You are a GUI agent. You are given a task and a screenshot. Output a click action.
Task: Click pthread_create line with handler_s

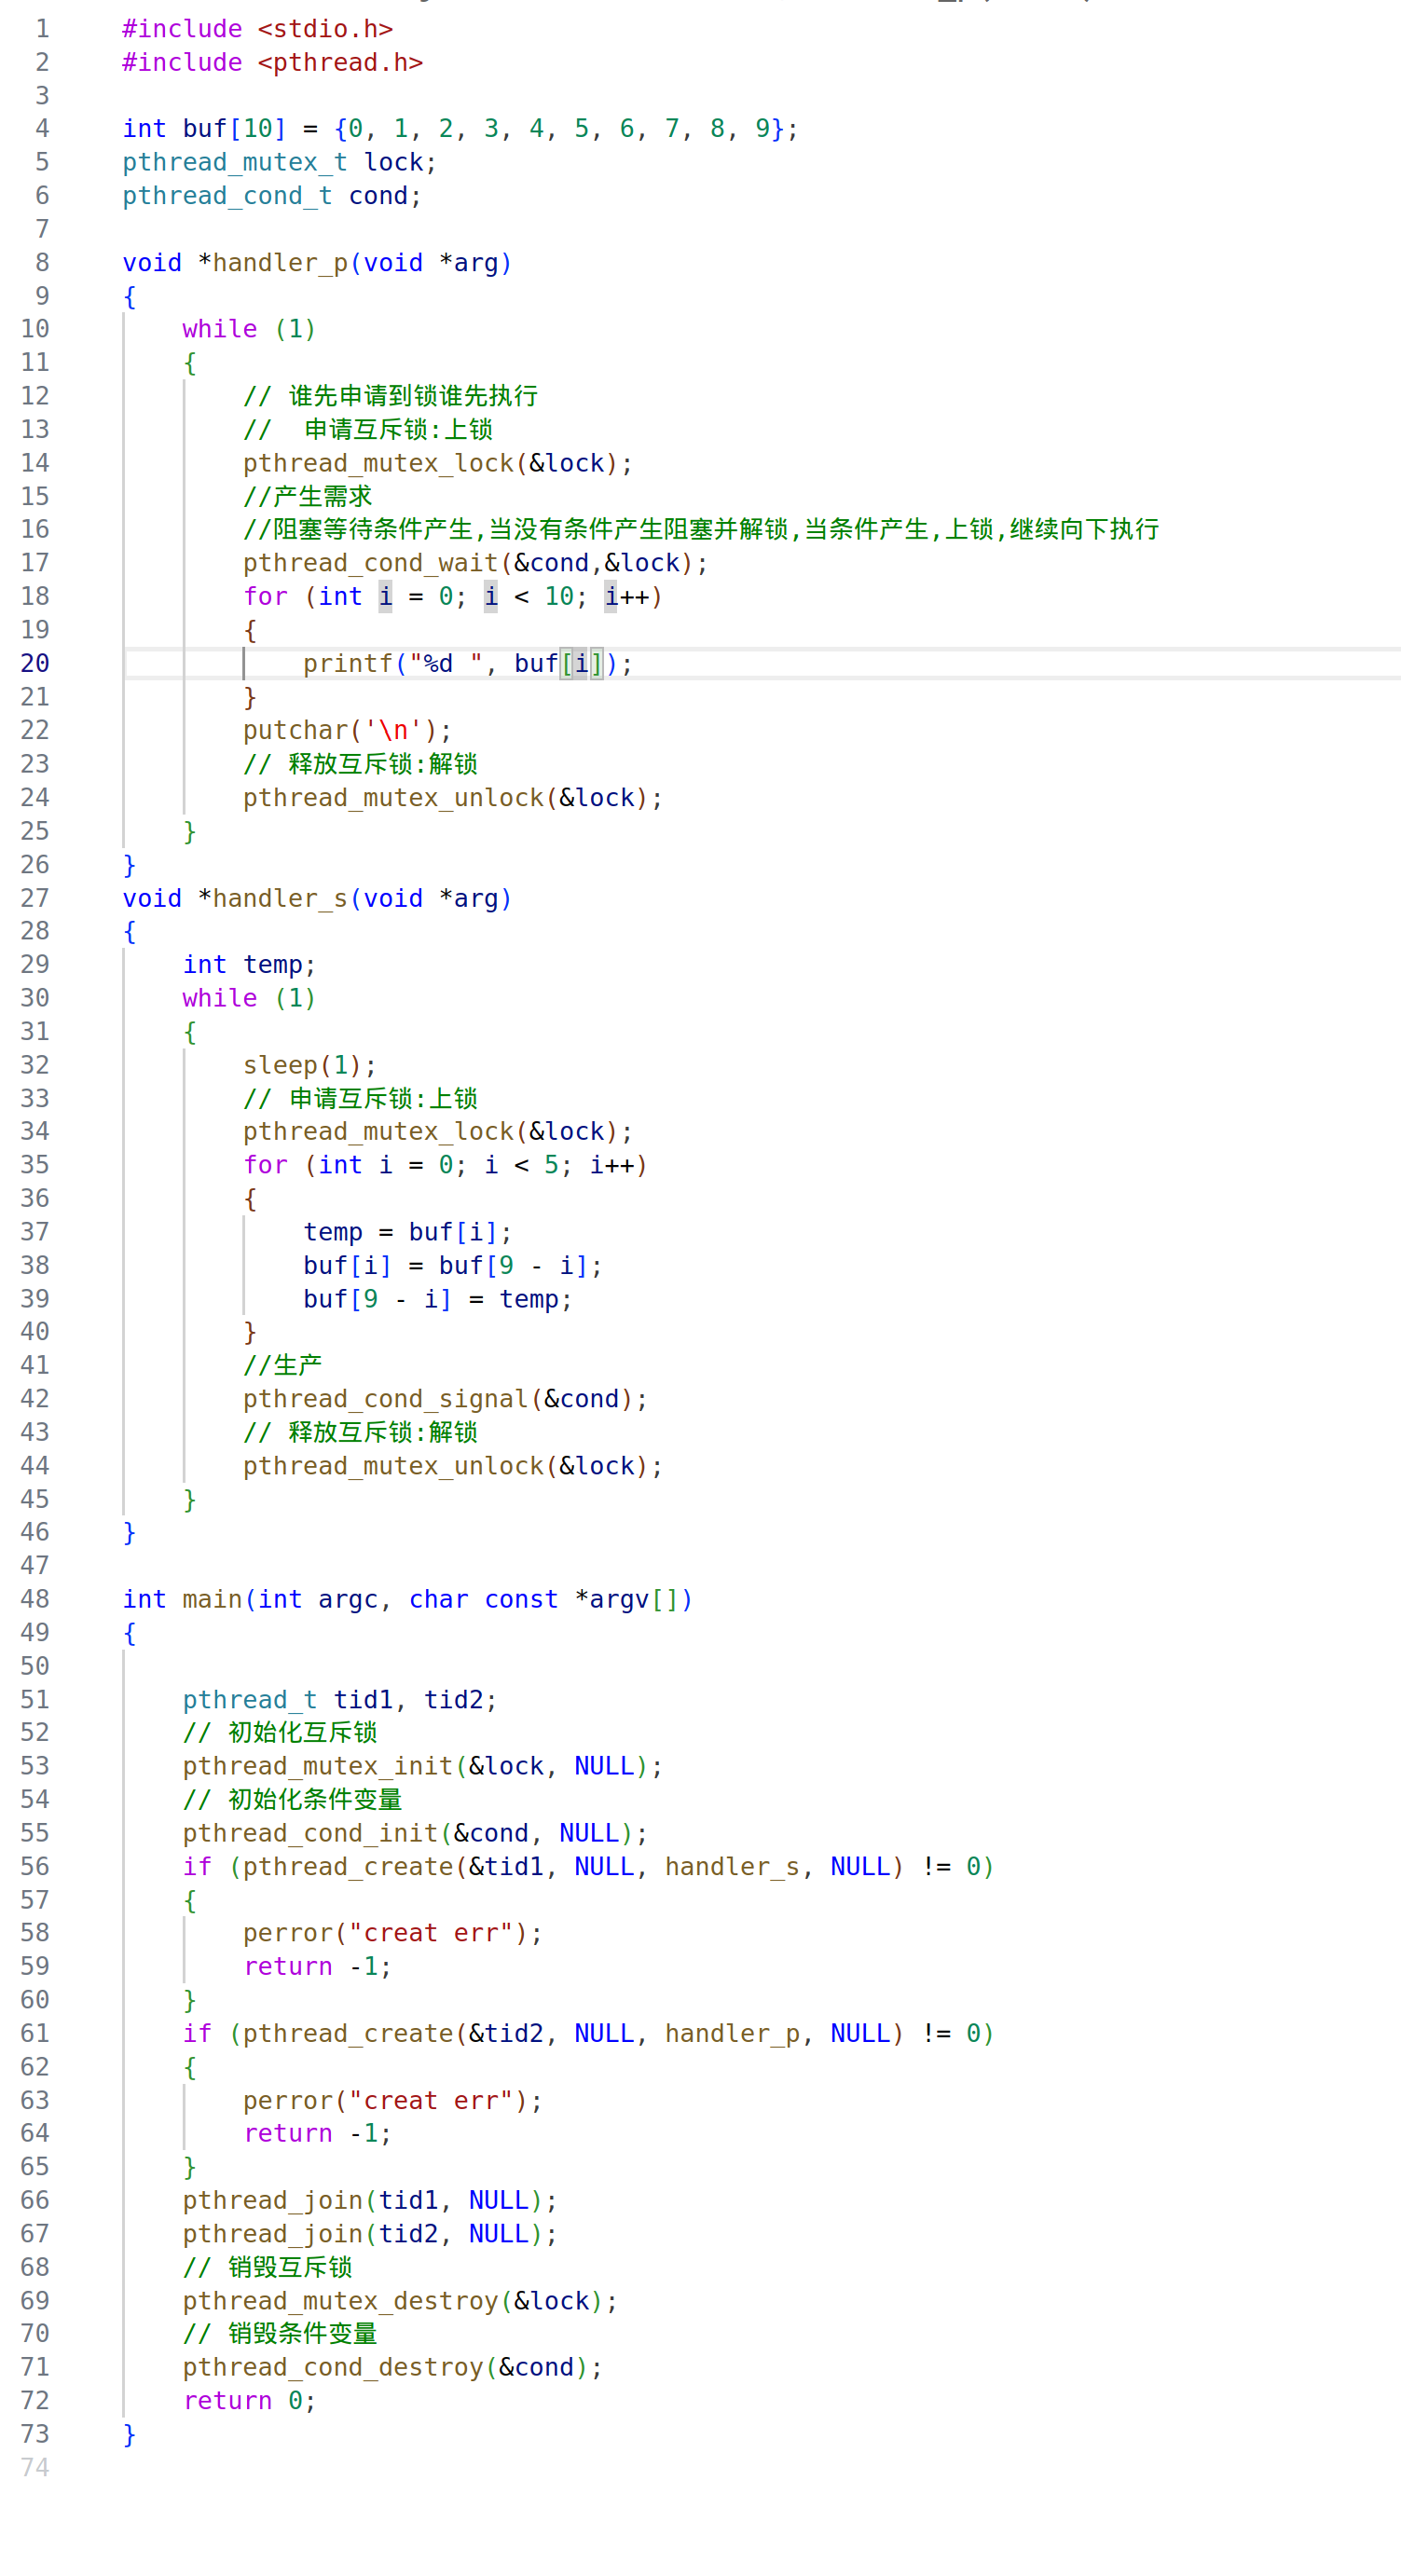tap(589, 1866)
